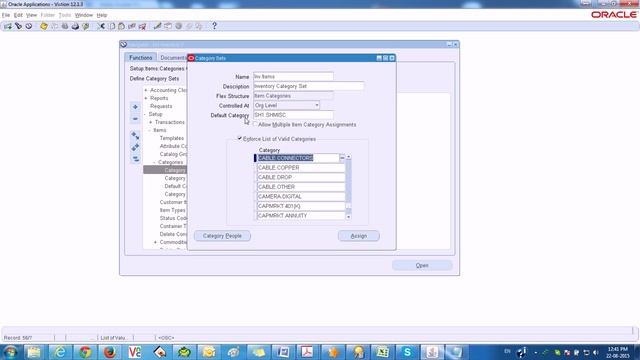Open the Navigator toolbar icon
Viewport: 640px width, 360px height.
pyautogui.click(x=29, y=26)
